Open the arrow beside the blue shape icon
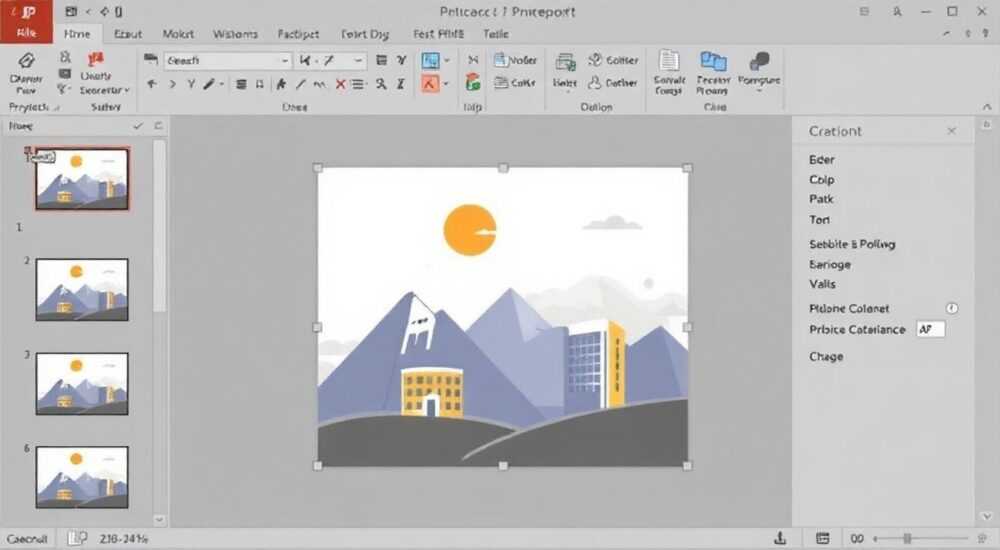Viewport: 1000px width, 550px height. pyautogui.click(x=446, y=61)
